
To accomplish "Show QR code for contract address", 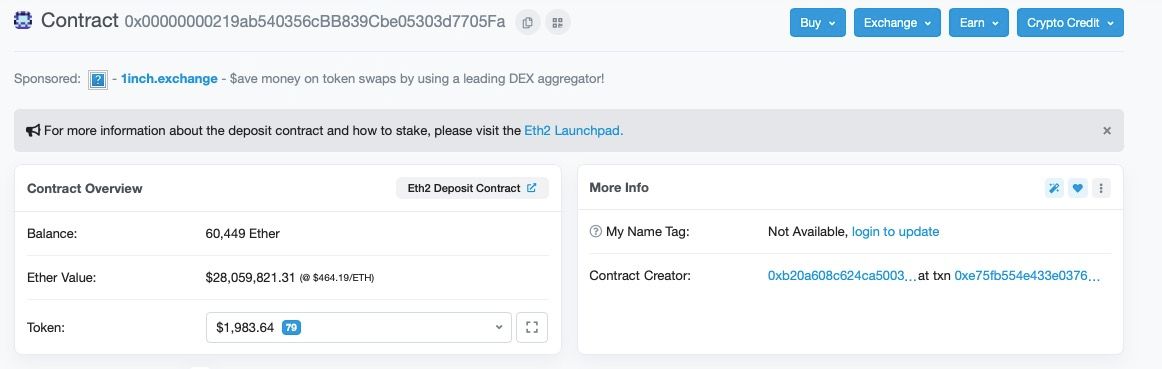I will [558, 22].
